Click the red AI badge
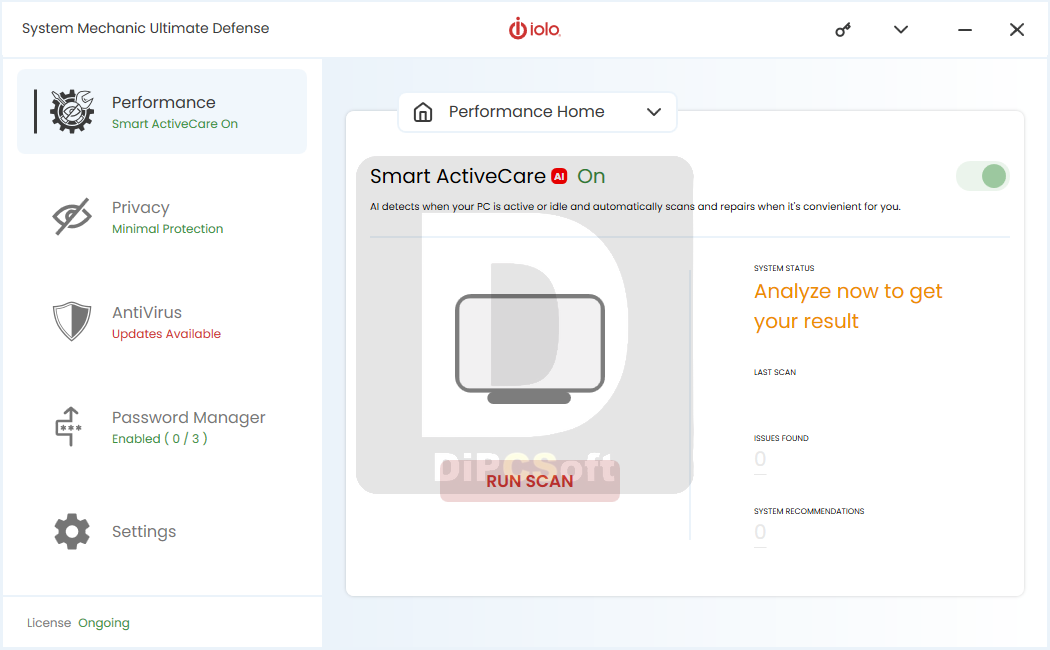The image size is (1050, 650). 559,176
